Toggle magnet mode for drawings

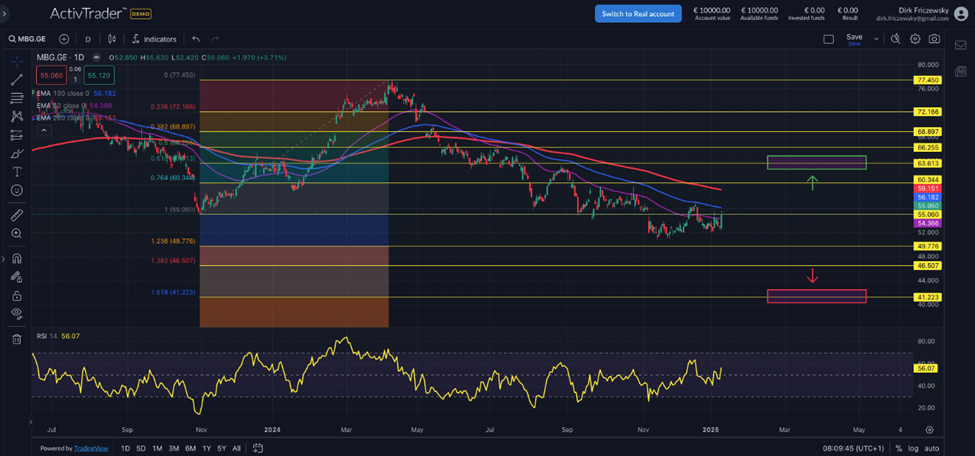coord(16,258)
